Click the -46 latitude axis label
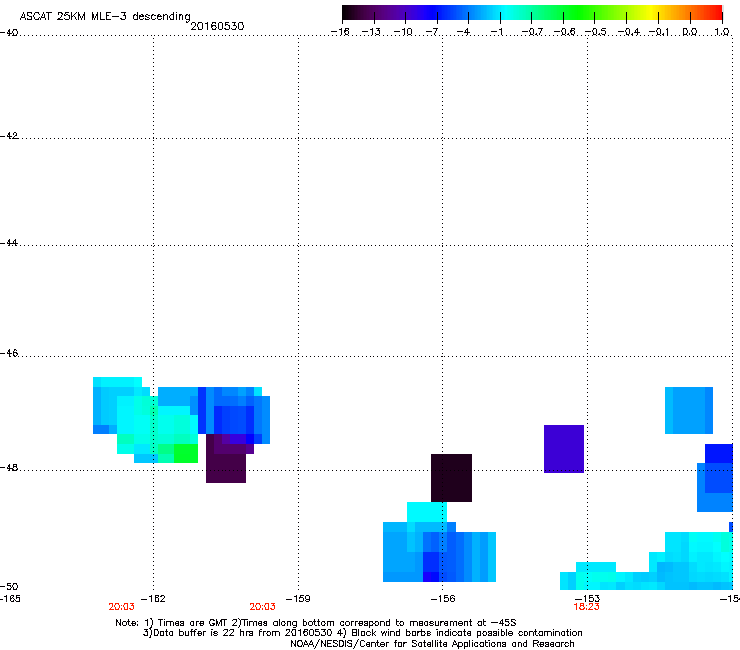 pyautogui.click(x=9, y=353)
